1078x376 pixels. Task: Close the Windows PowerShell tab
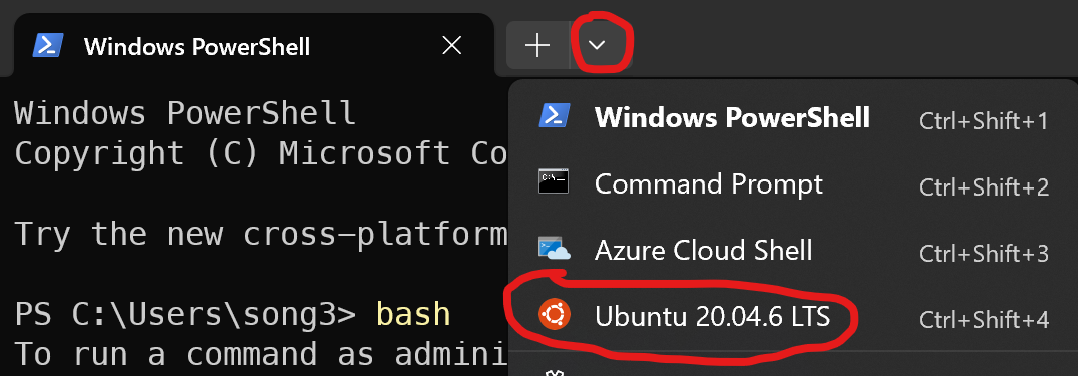(x=451, y=45)
